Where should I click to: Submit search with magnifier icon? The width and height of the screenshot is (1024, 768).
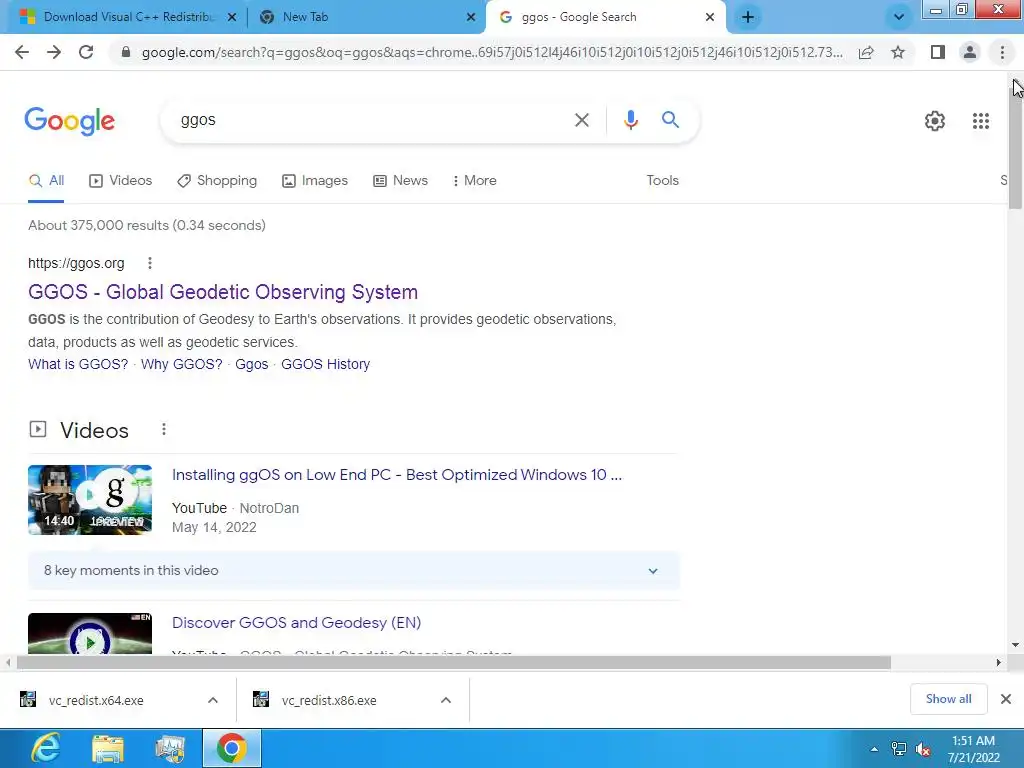[x=670, y=120]
